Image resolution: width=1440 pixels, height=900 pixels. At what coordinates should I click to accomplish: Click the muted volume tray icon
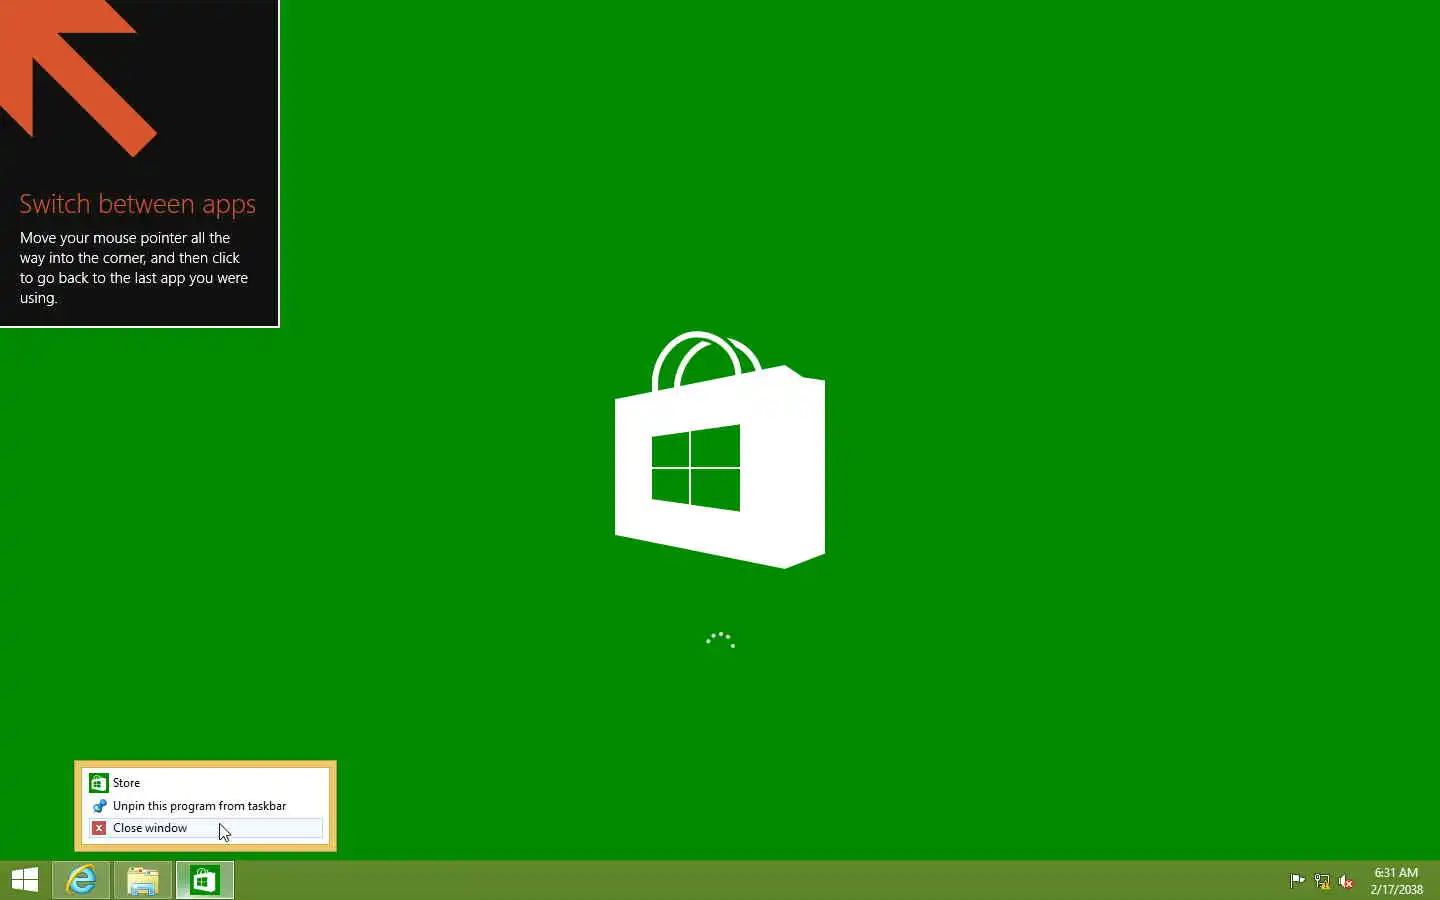click(x=1346, y=881)
